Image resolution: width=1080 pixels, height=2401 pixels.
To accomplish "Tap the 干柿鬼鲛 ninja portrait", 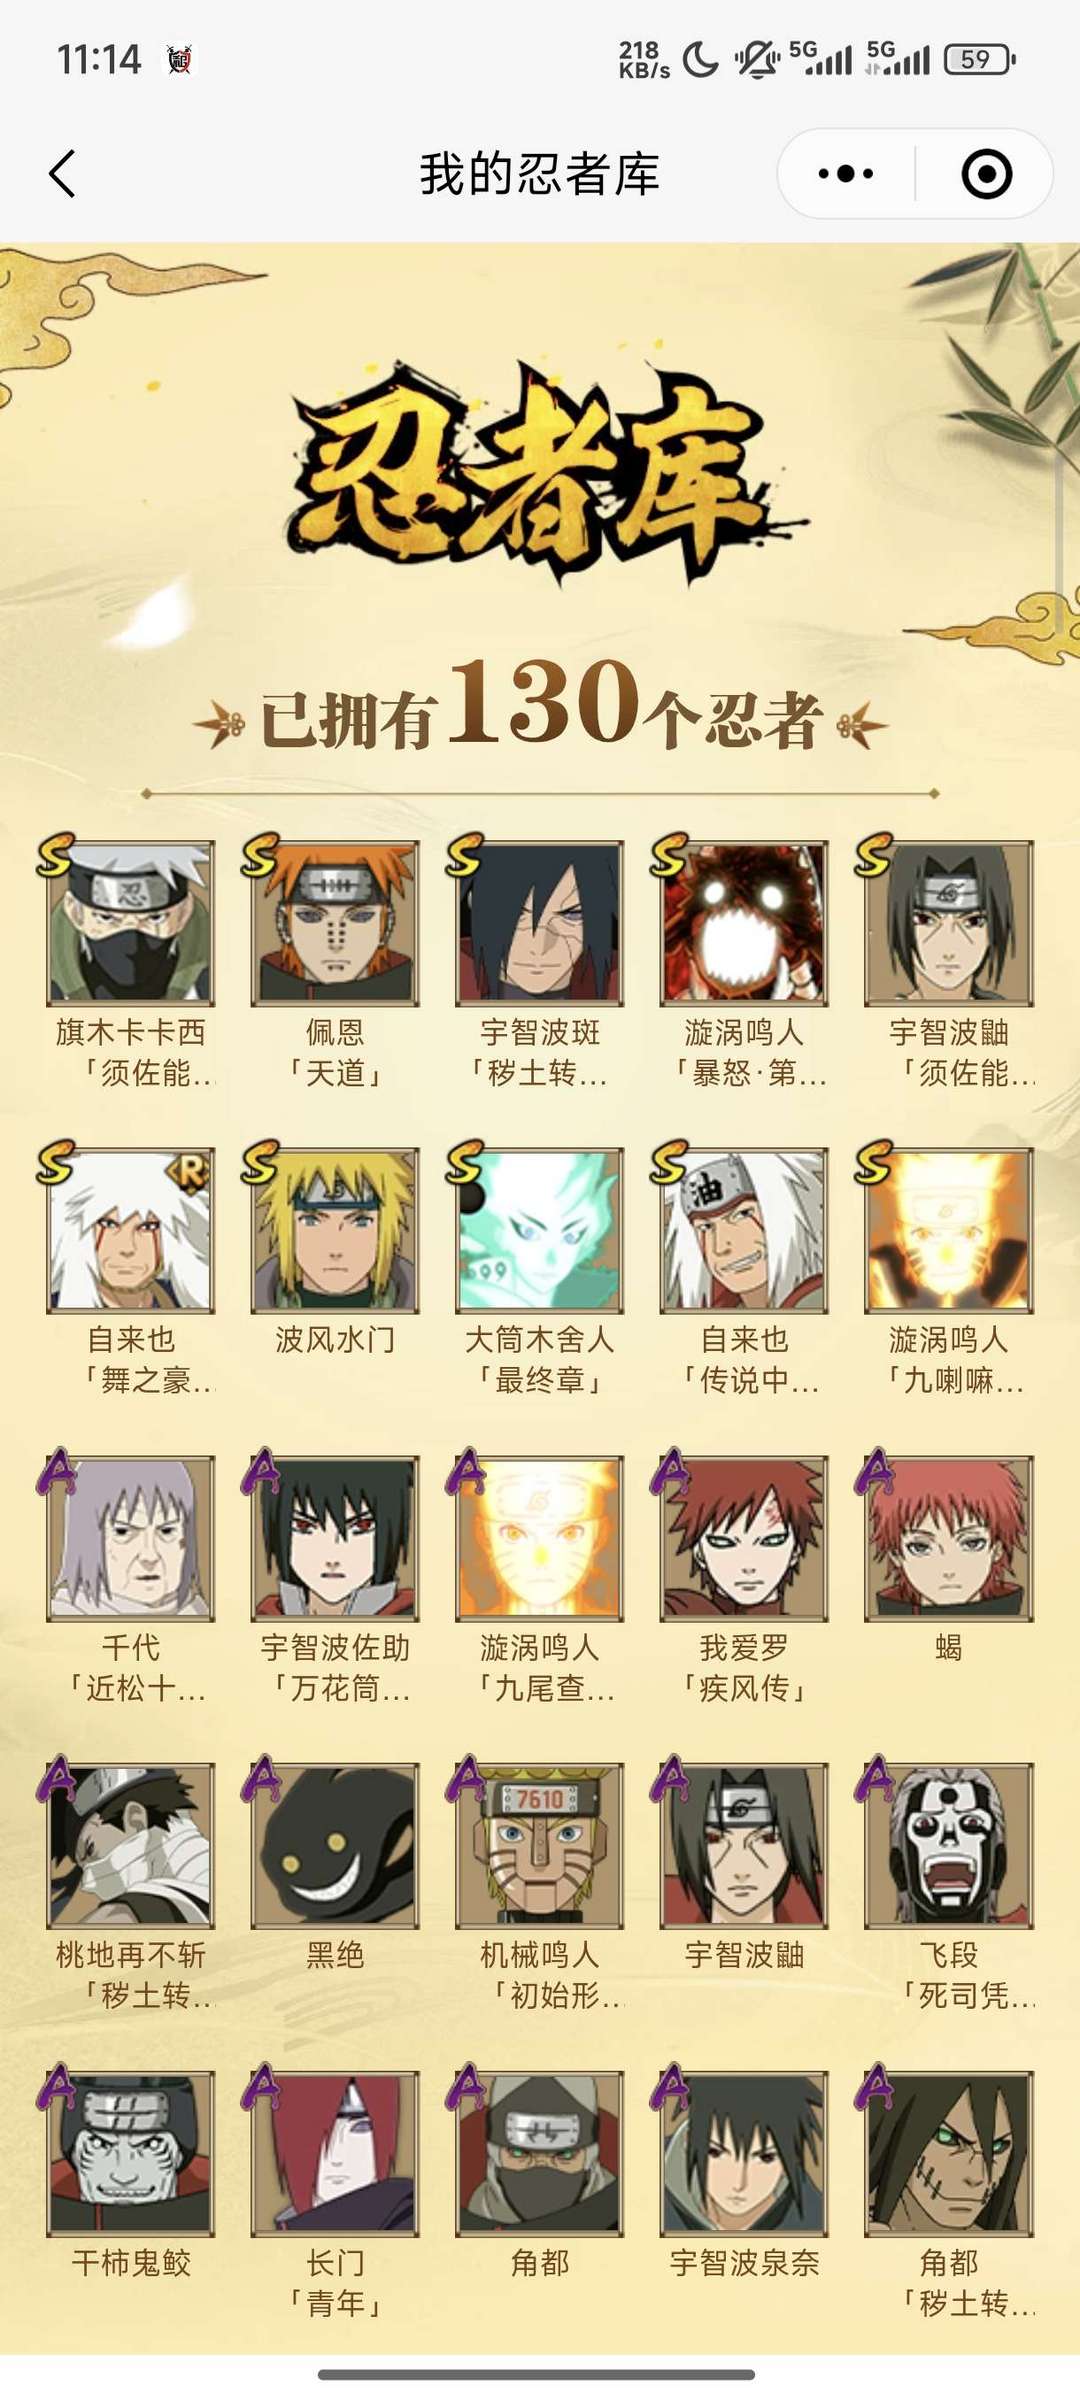I will point(131,2153).
